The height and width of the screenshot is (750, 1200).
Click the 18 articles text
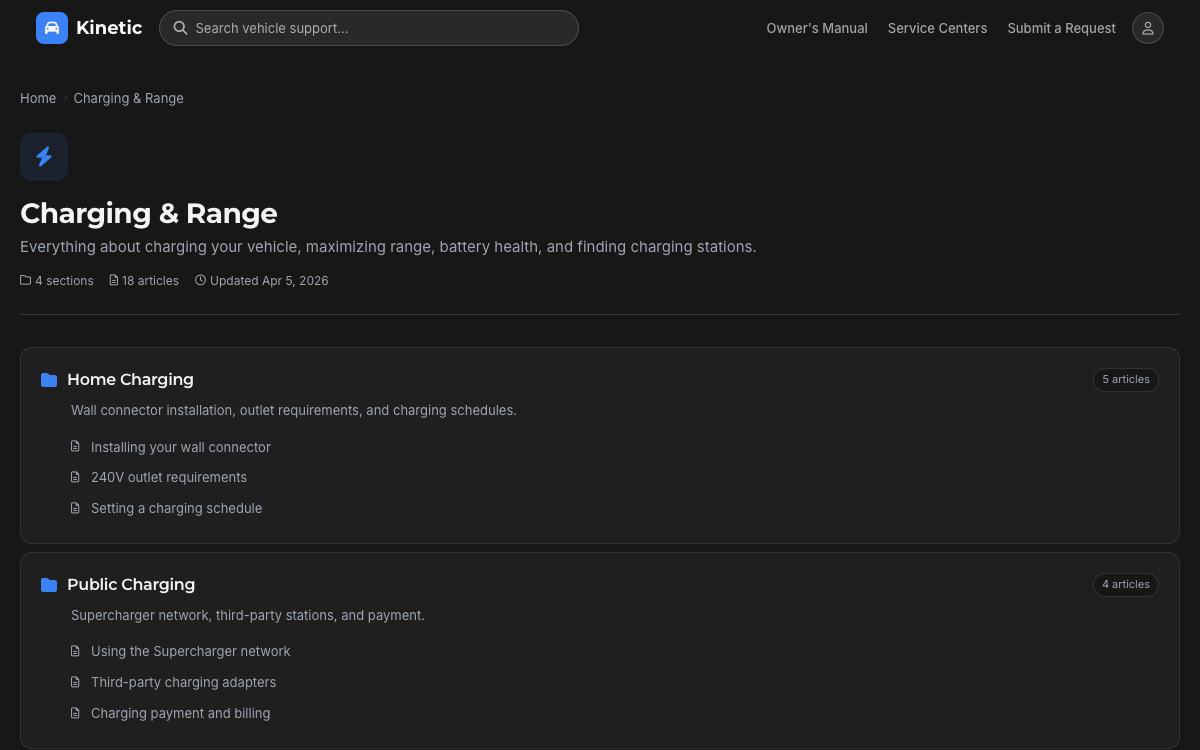(x=150, y=281)
